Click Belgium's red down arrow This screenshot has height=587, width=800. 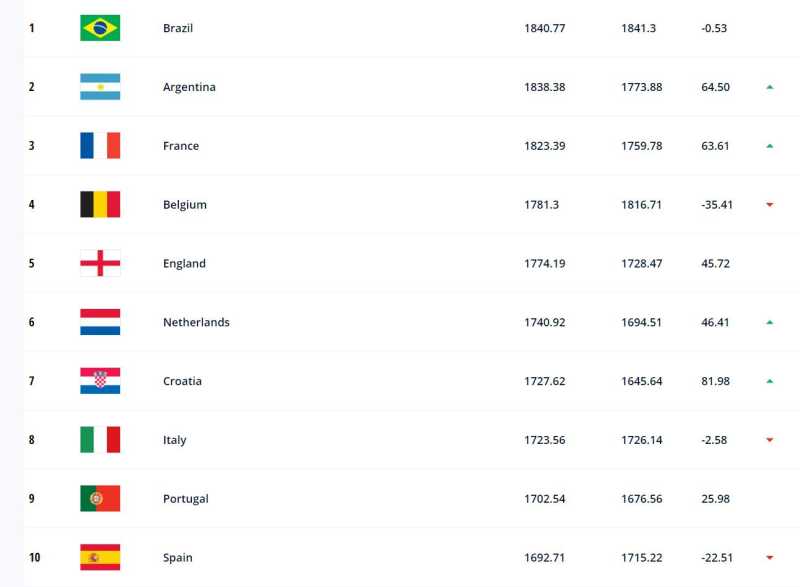769,205
